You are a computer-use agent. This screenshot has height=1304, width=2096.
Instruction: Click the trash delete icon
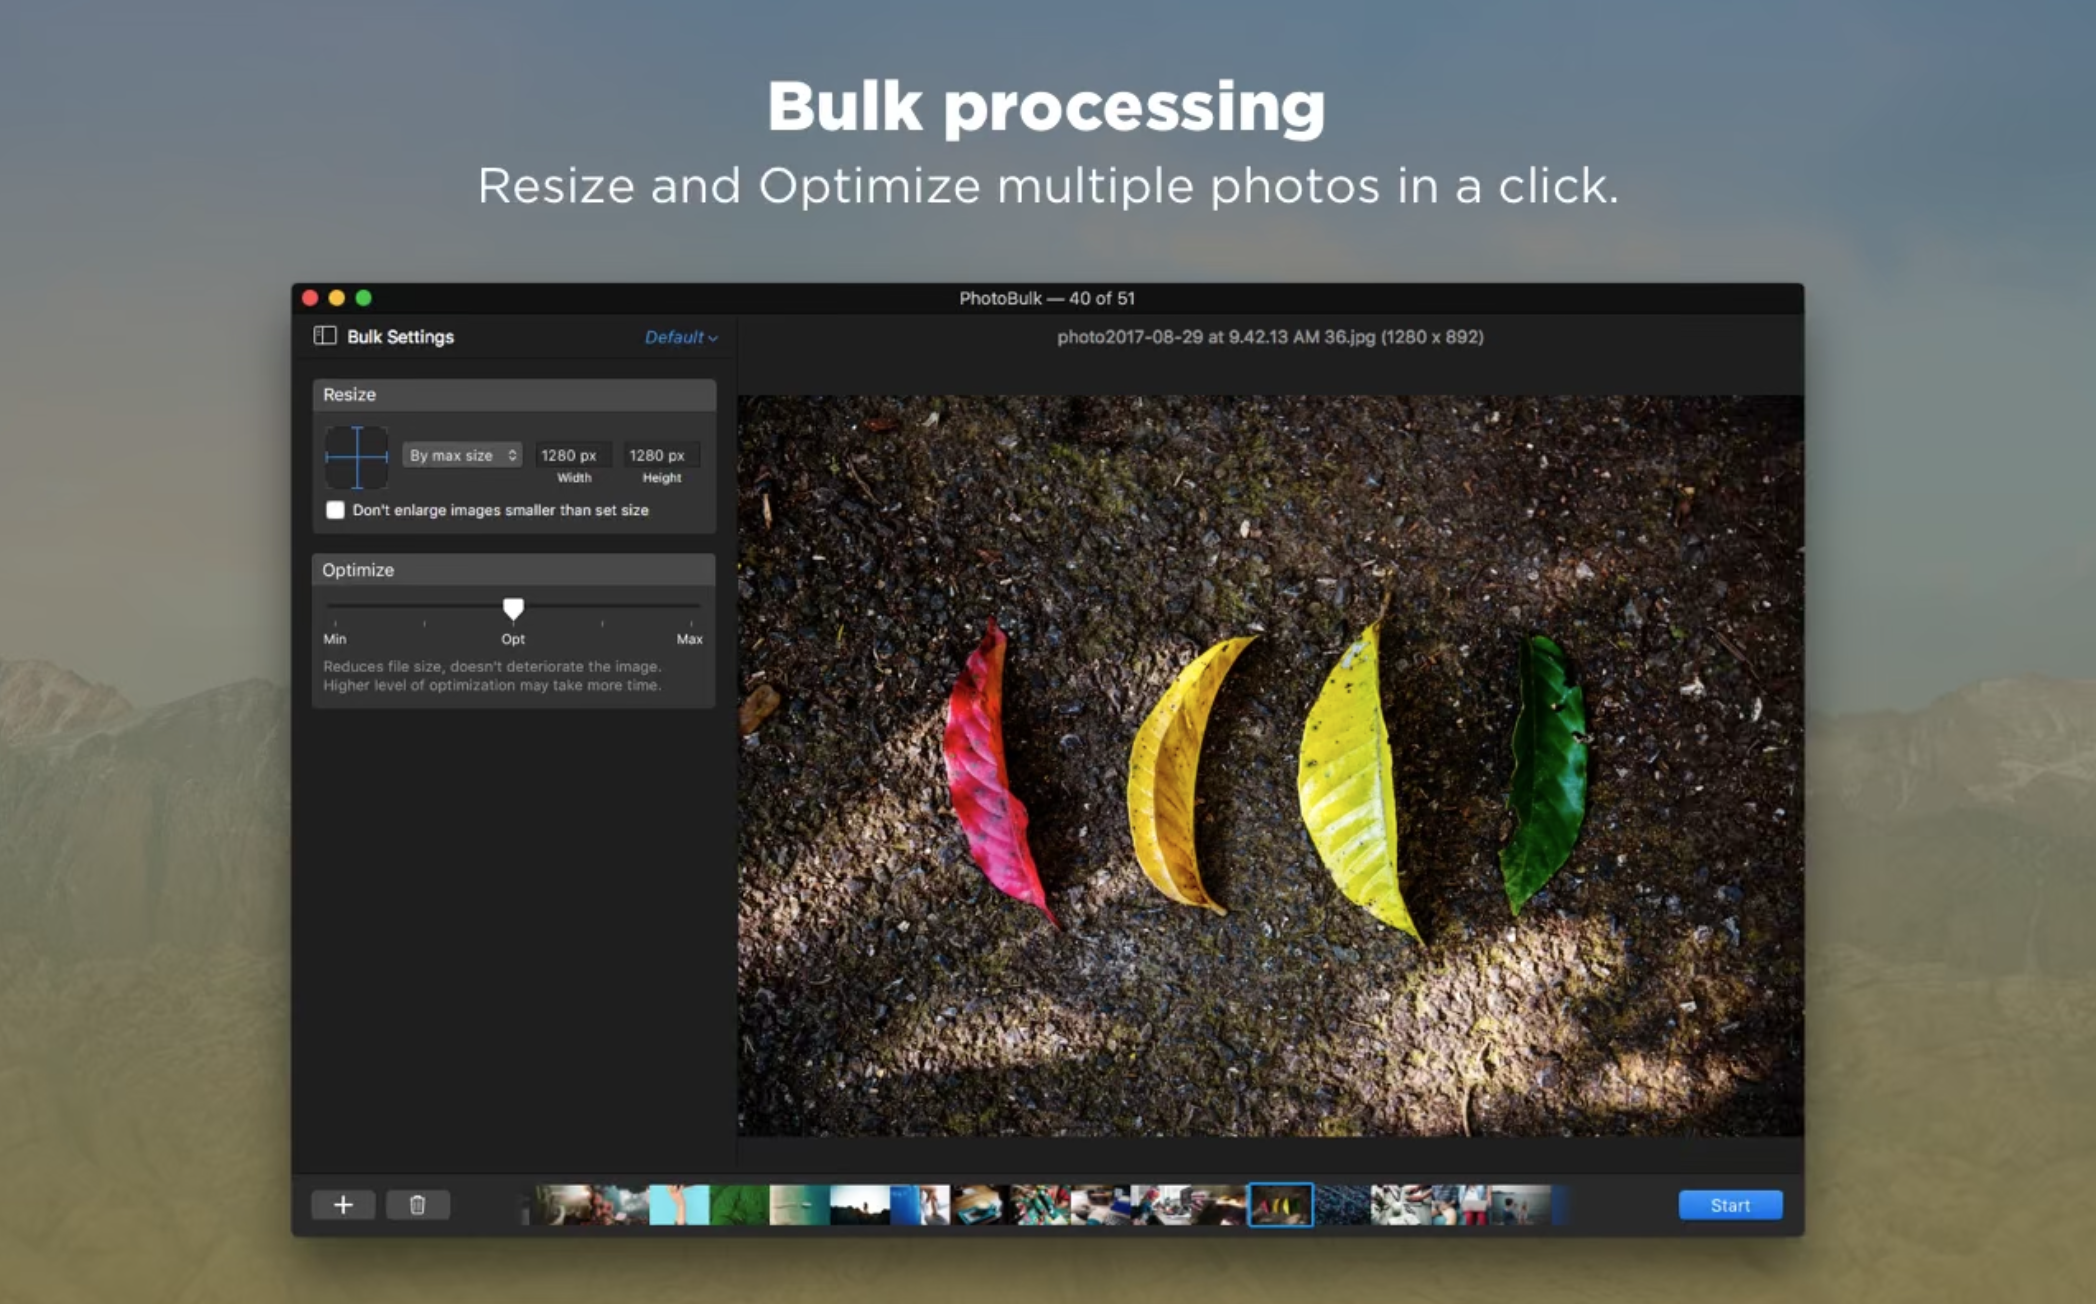(x=418, y=1205)
